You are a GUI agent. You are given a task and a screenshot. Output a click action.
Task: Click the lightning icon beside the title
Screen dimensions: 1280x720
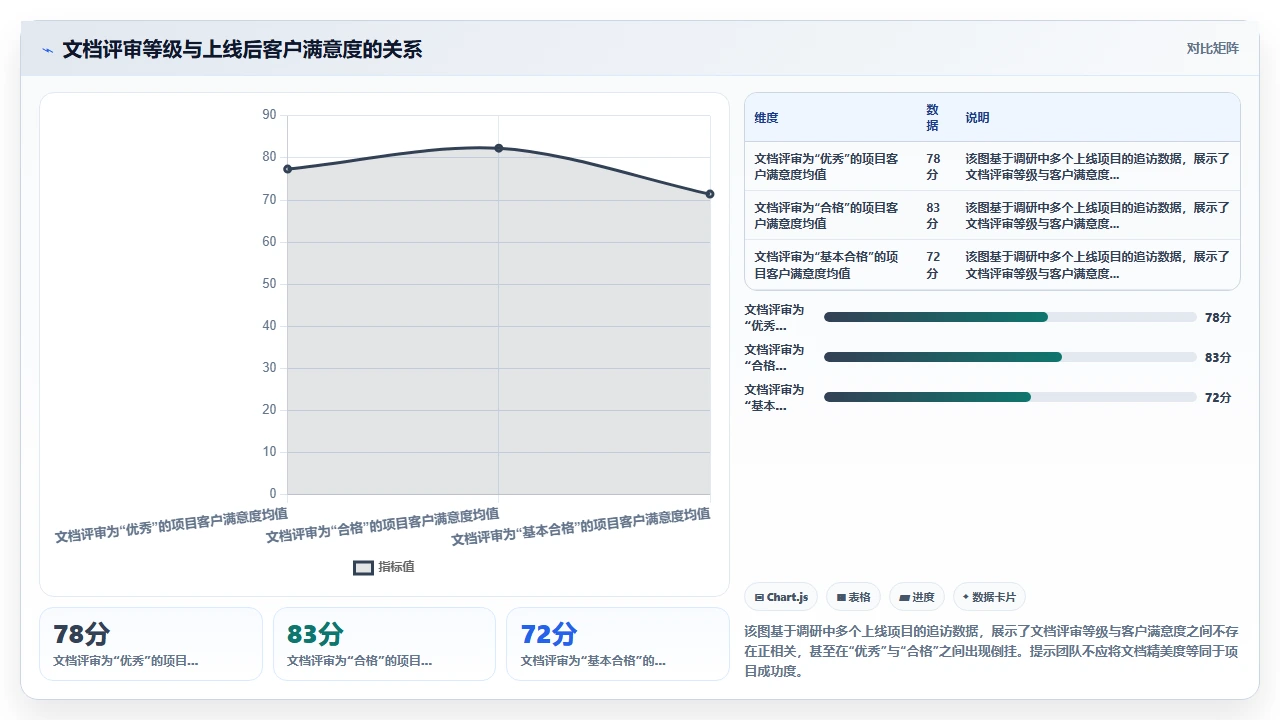[47, 50]
